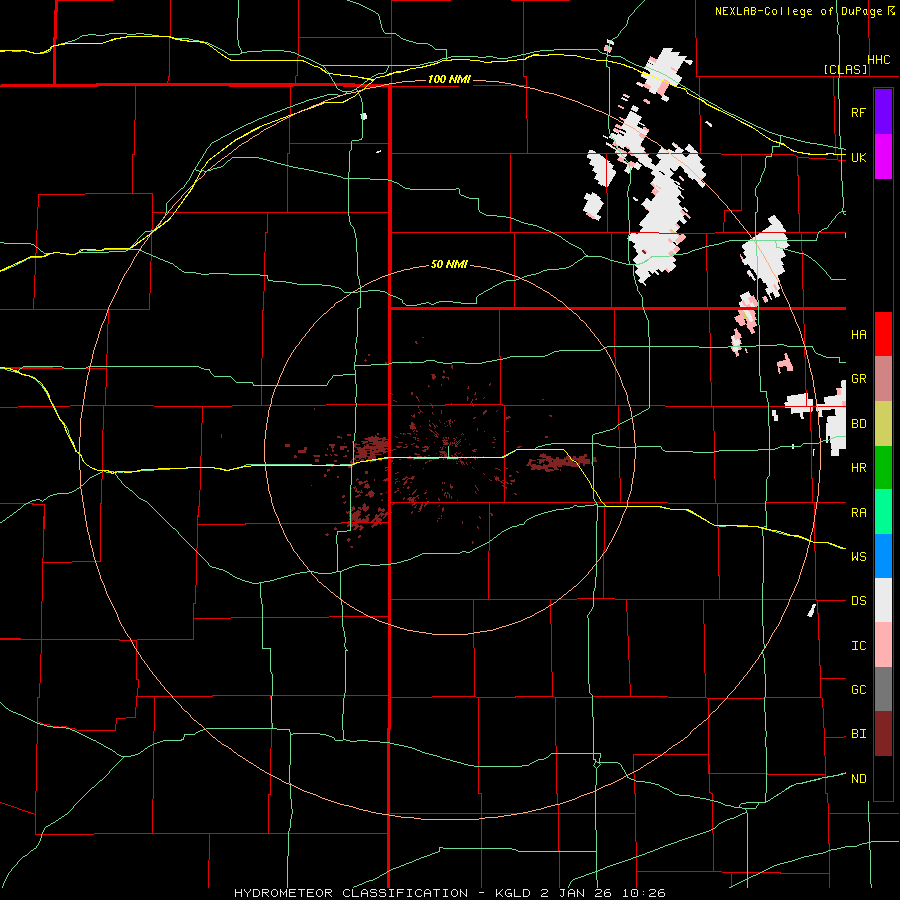
Task: Click the WS legend label
Action: [x=858, y=557]
